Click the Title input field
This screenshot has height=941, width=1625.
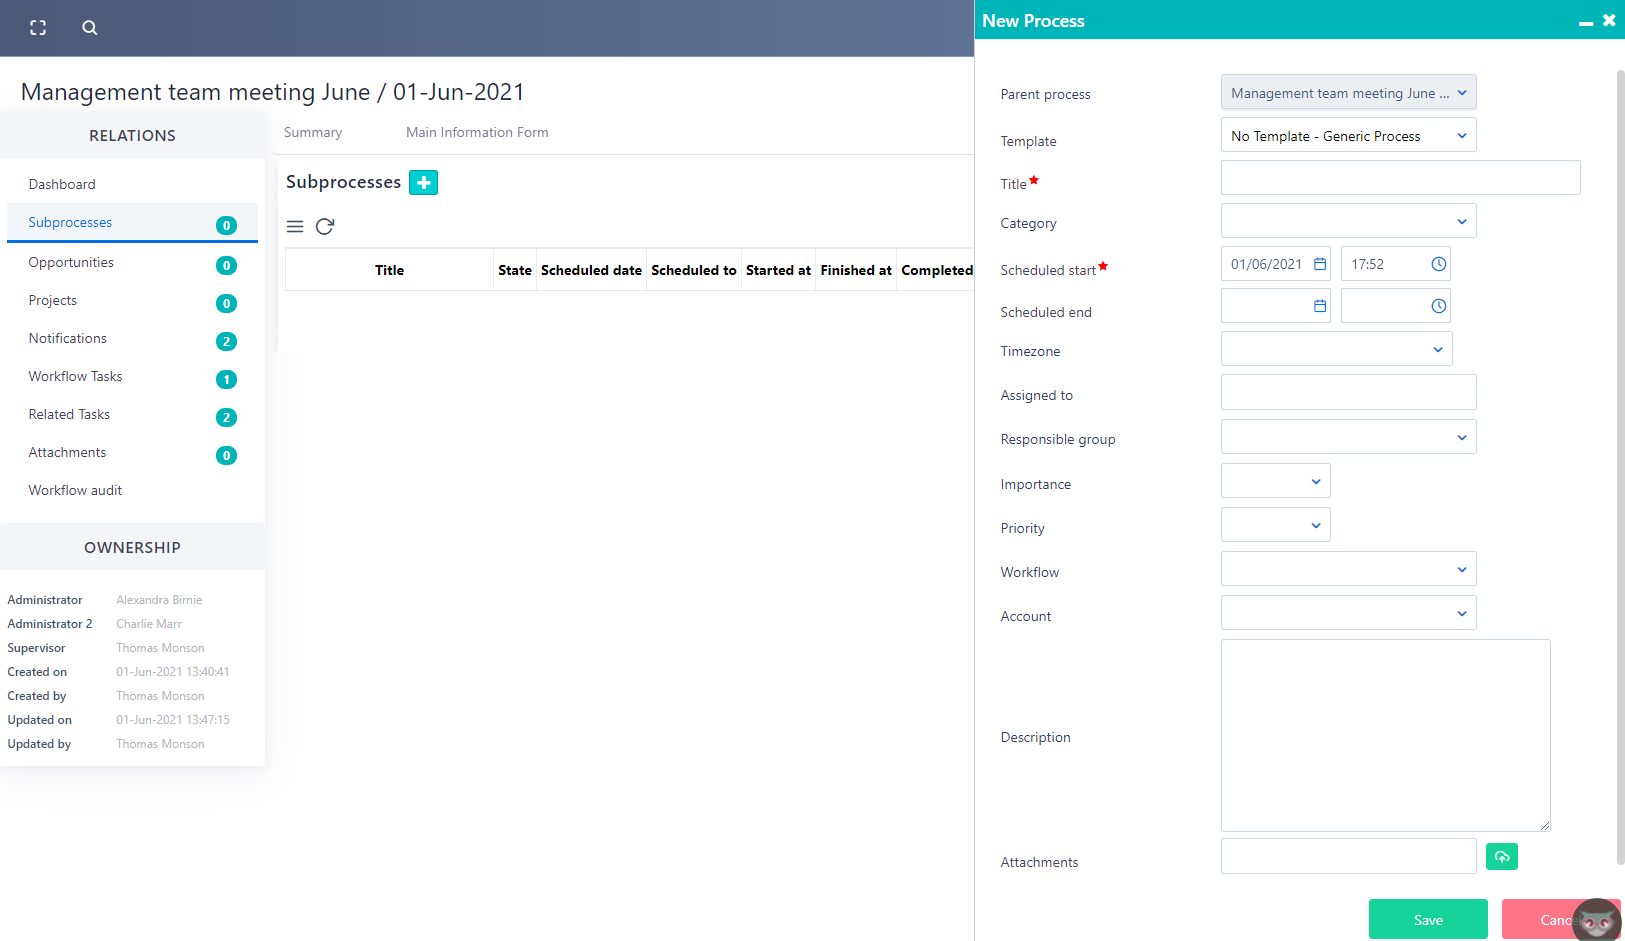pyautogui.click(x=1400, y=178)
